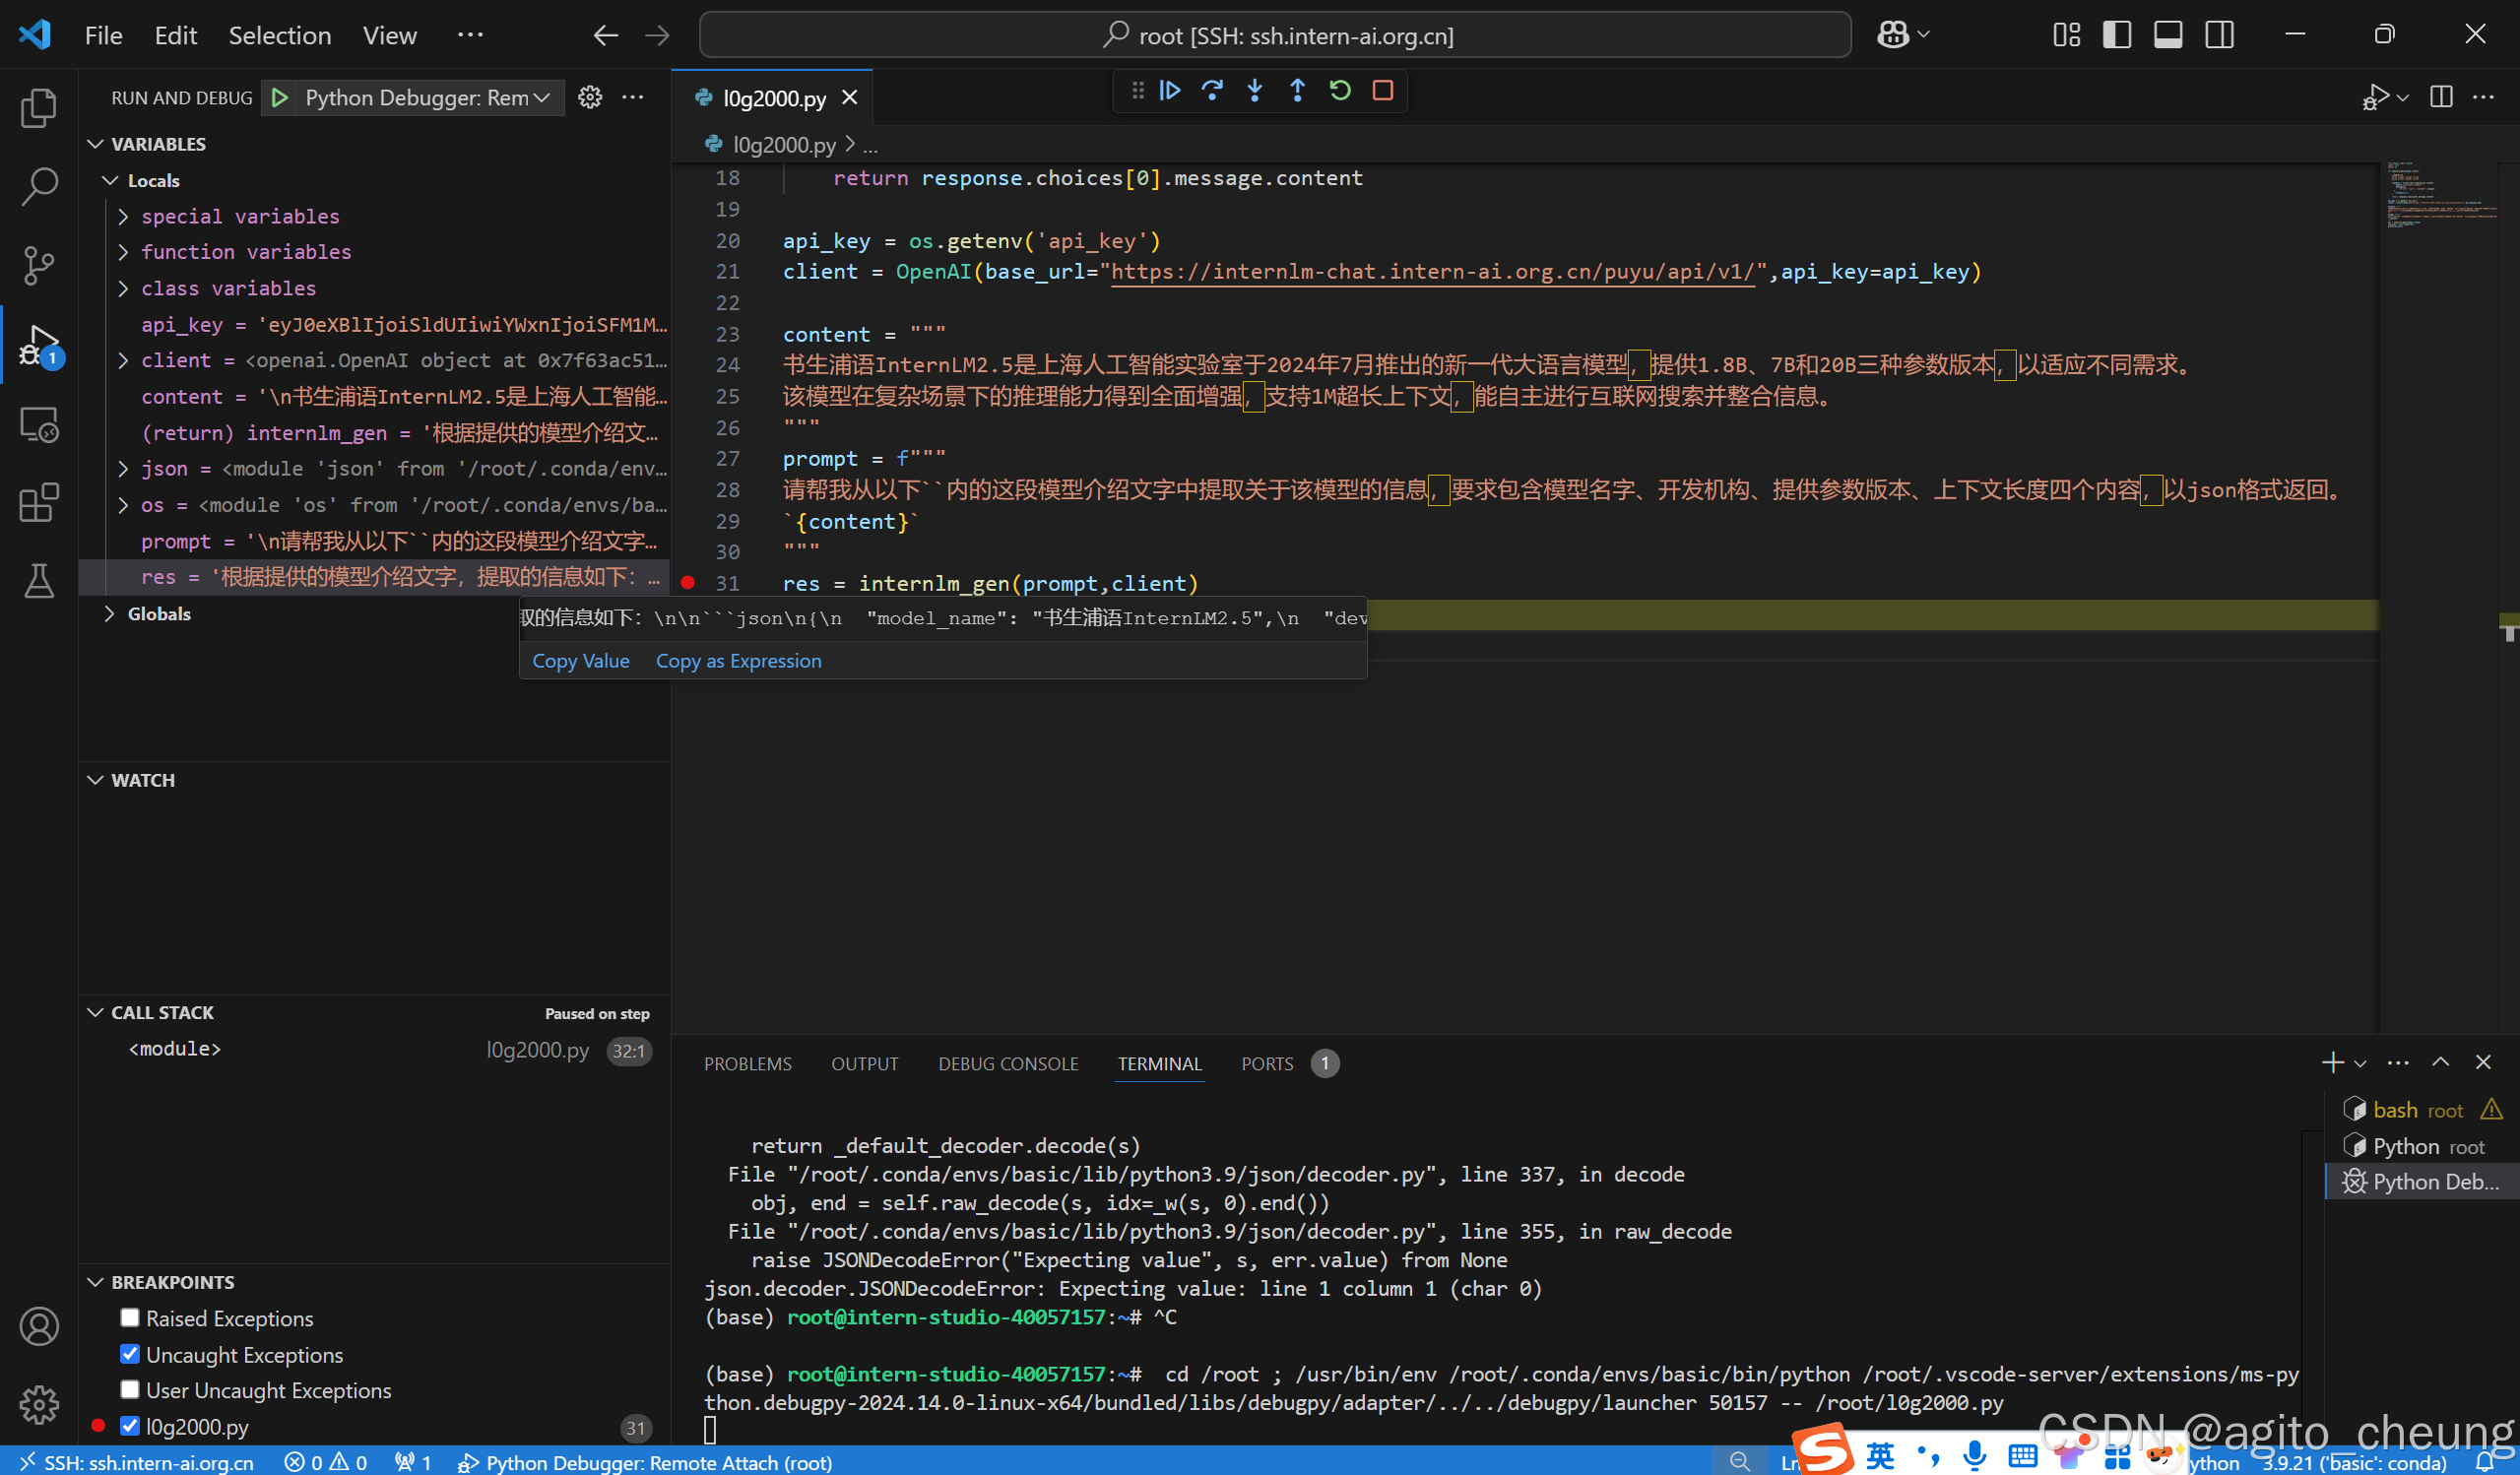Click Copy Value in the hover popup

tap(580, 661)
